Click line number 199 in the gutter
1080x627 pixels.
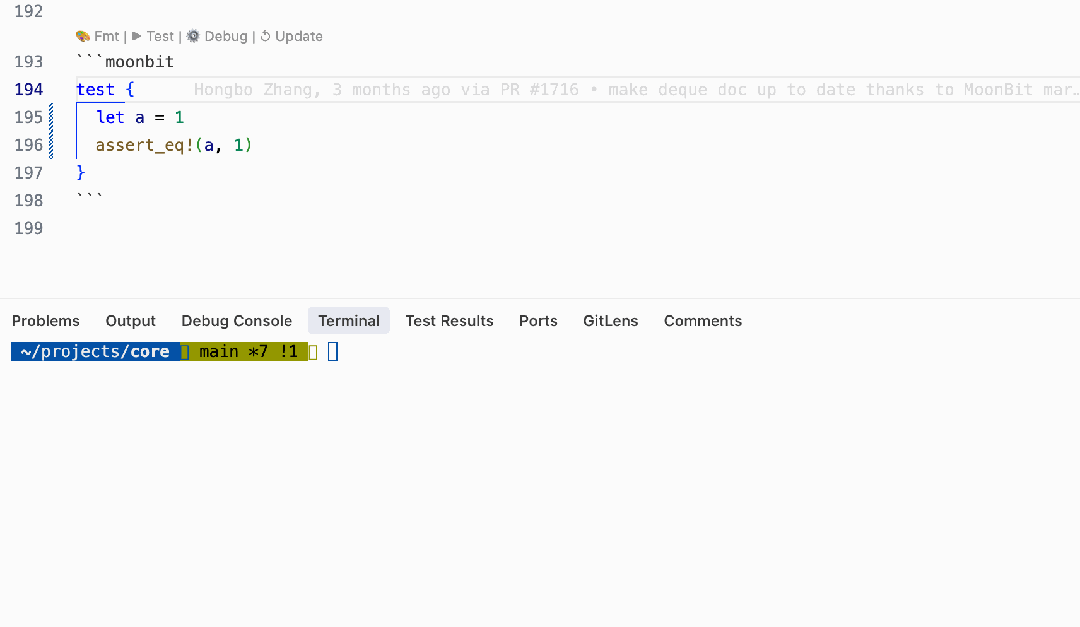[x=28, y=228]
